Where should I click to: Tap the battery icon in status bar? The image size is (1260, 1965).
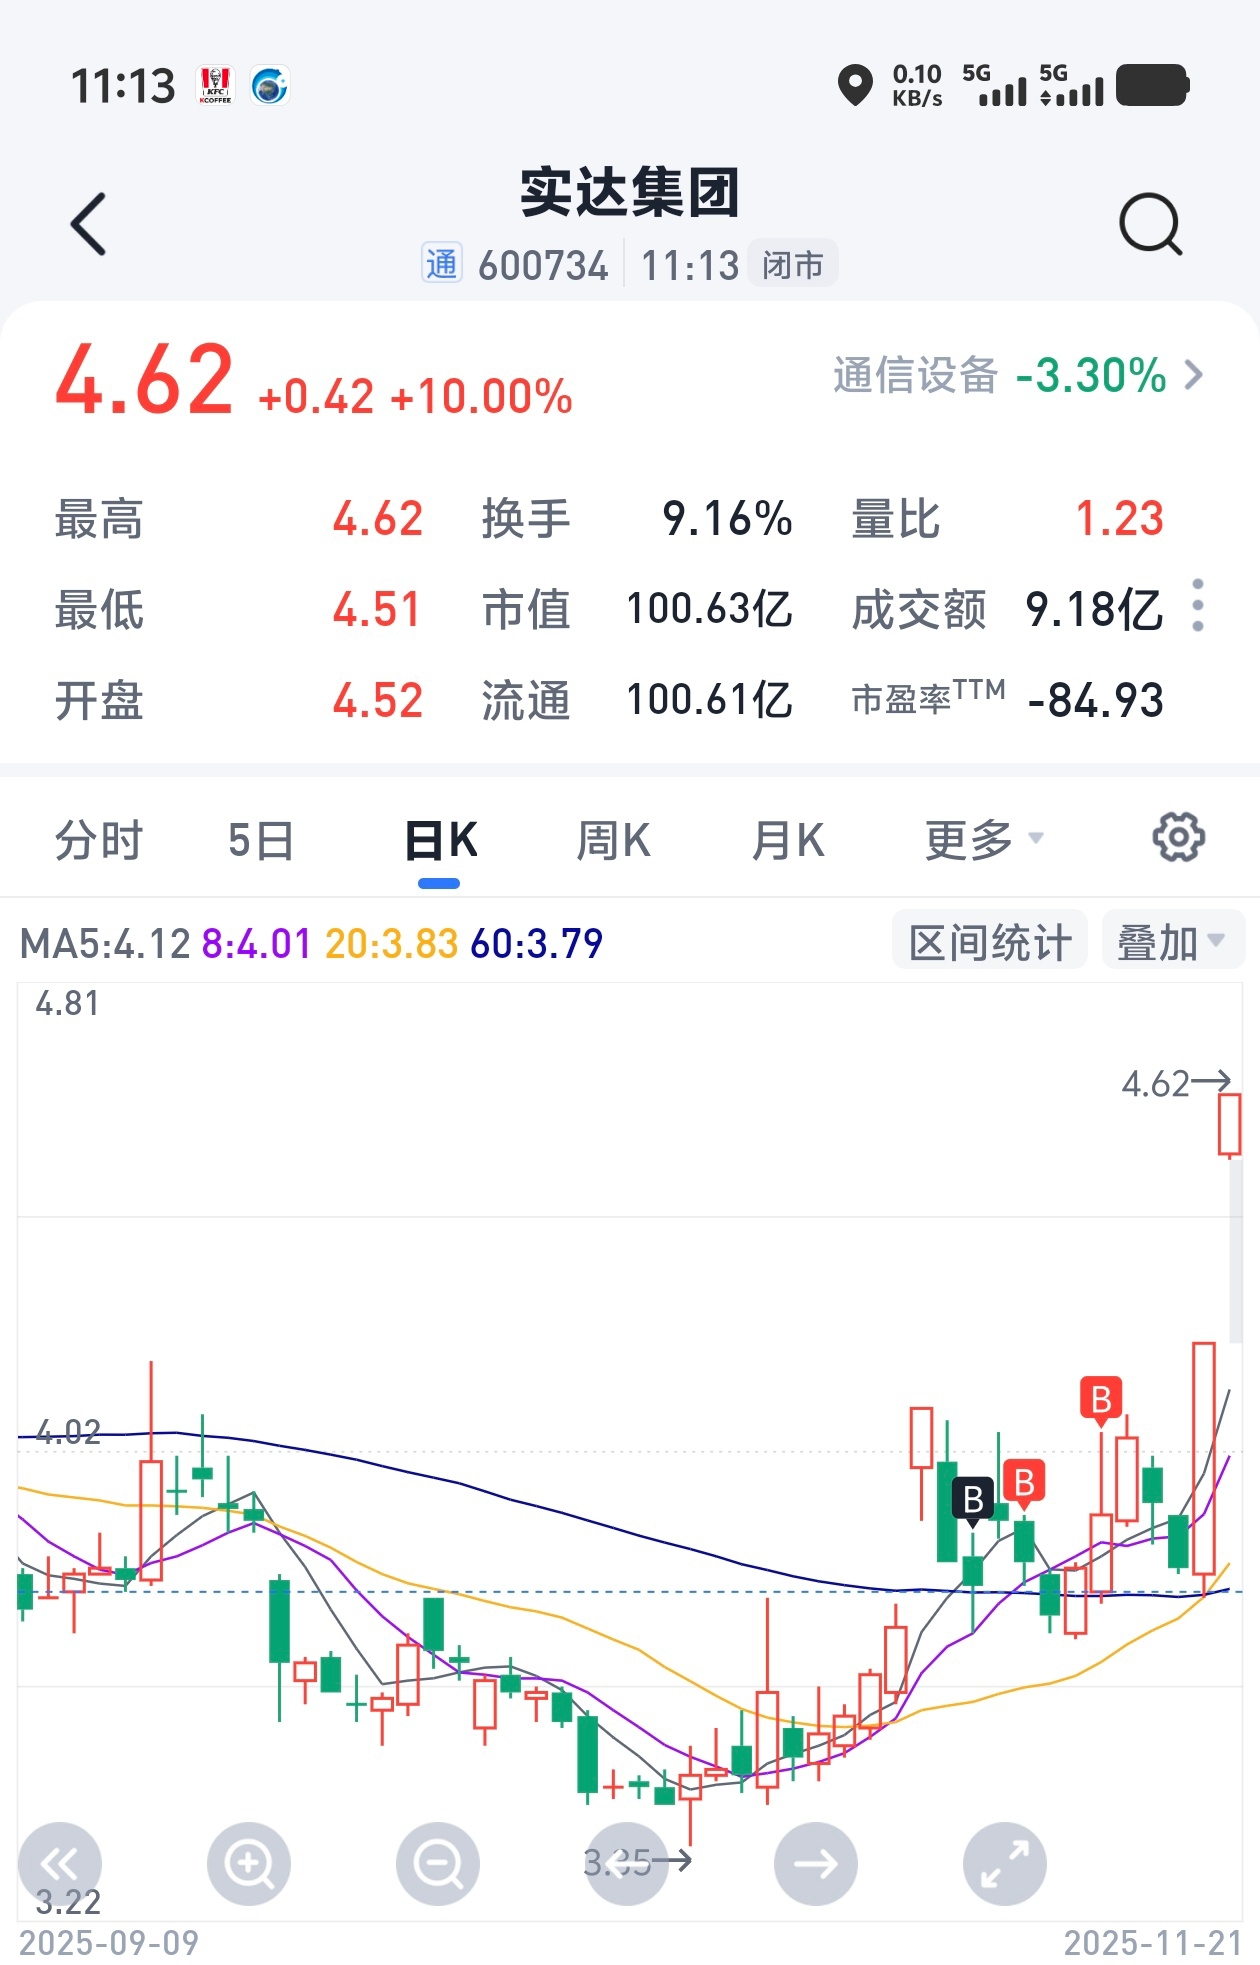click(1152, 85)
